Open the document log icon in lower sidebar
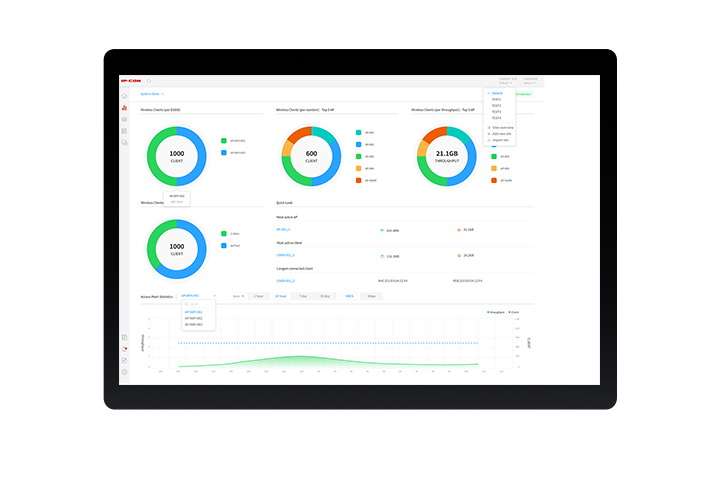The image size is (720, 480). point(124,338)
